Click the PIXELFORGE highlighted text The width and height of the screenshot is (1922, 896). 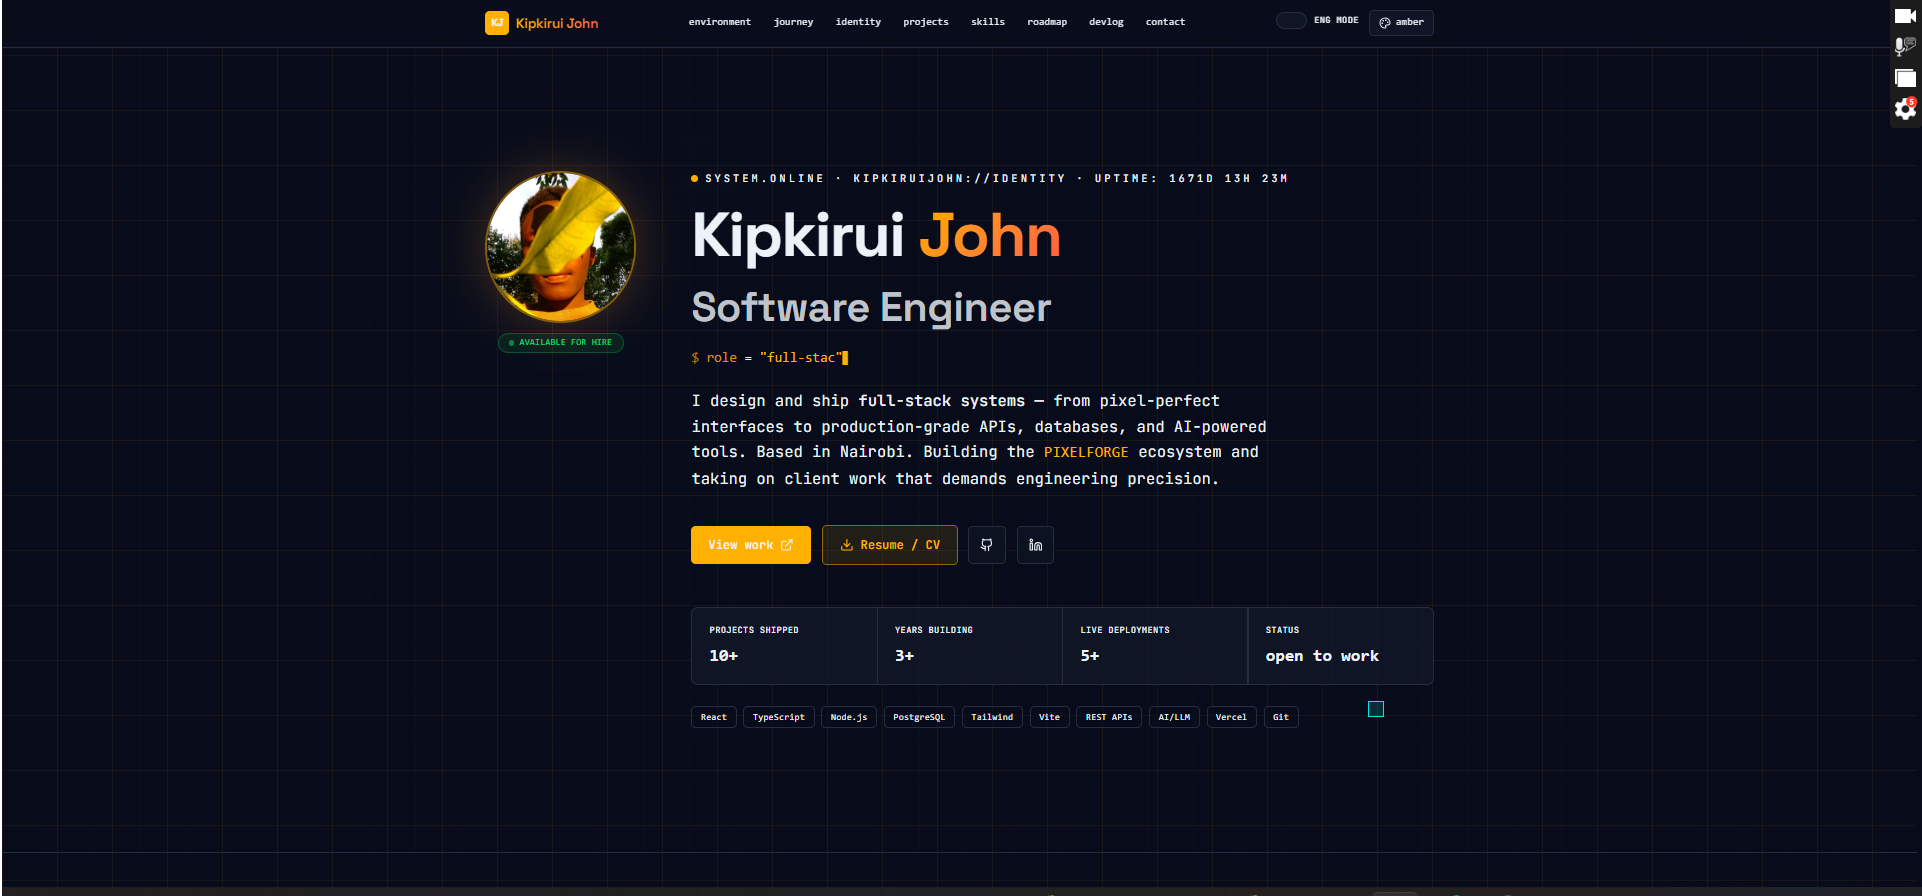coord(1086,452)
